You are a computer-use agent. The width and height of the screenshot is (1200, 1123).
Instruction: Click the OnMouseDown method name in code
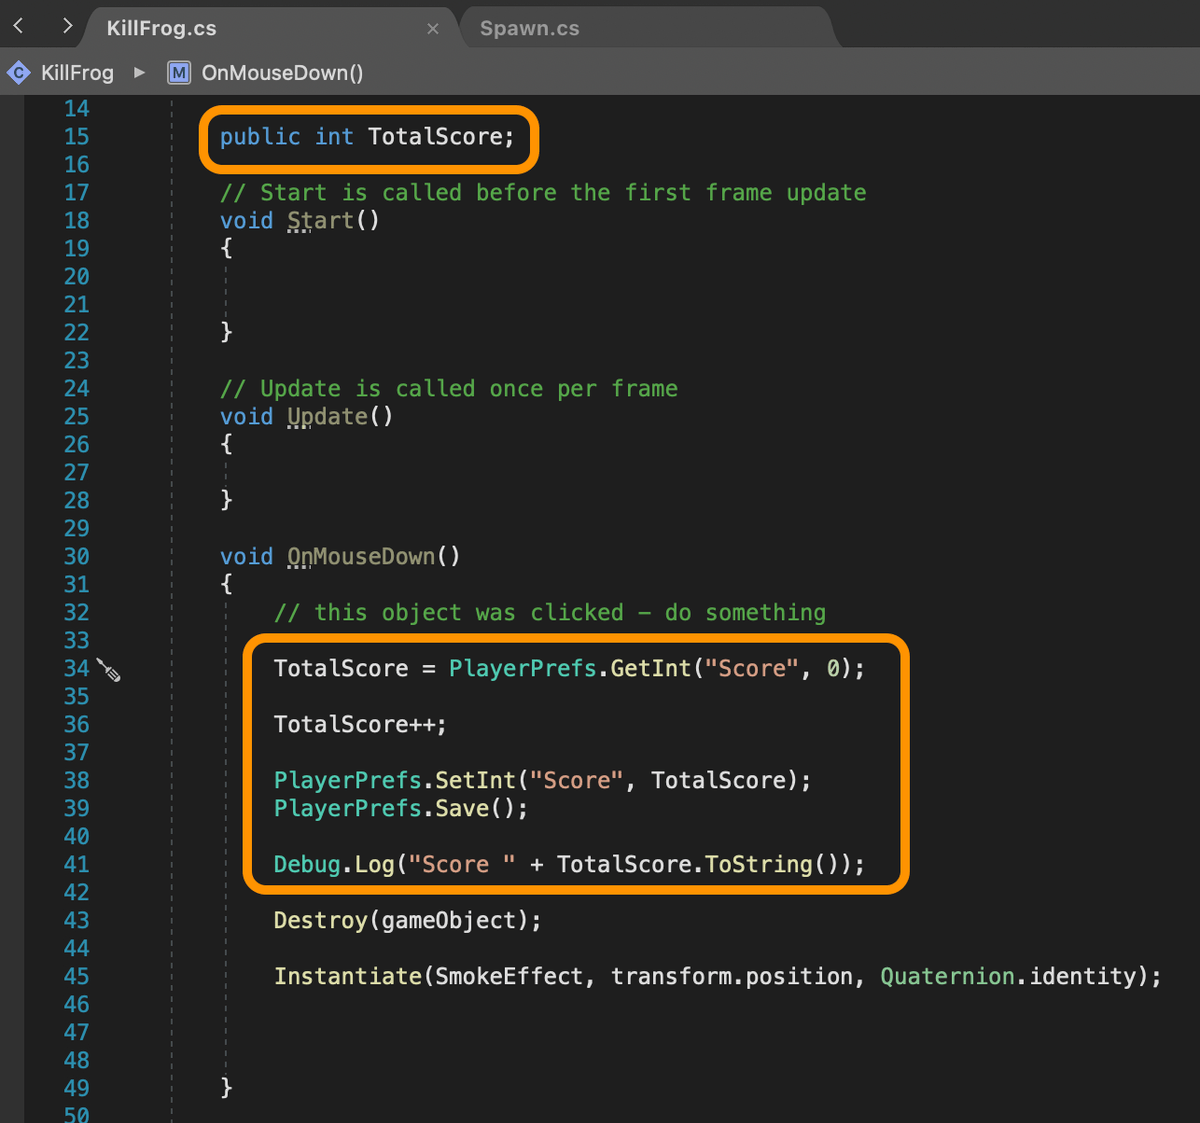(x=361, y=557)
